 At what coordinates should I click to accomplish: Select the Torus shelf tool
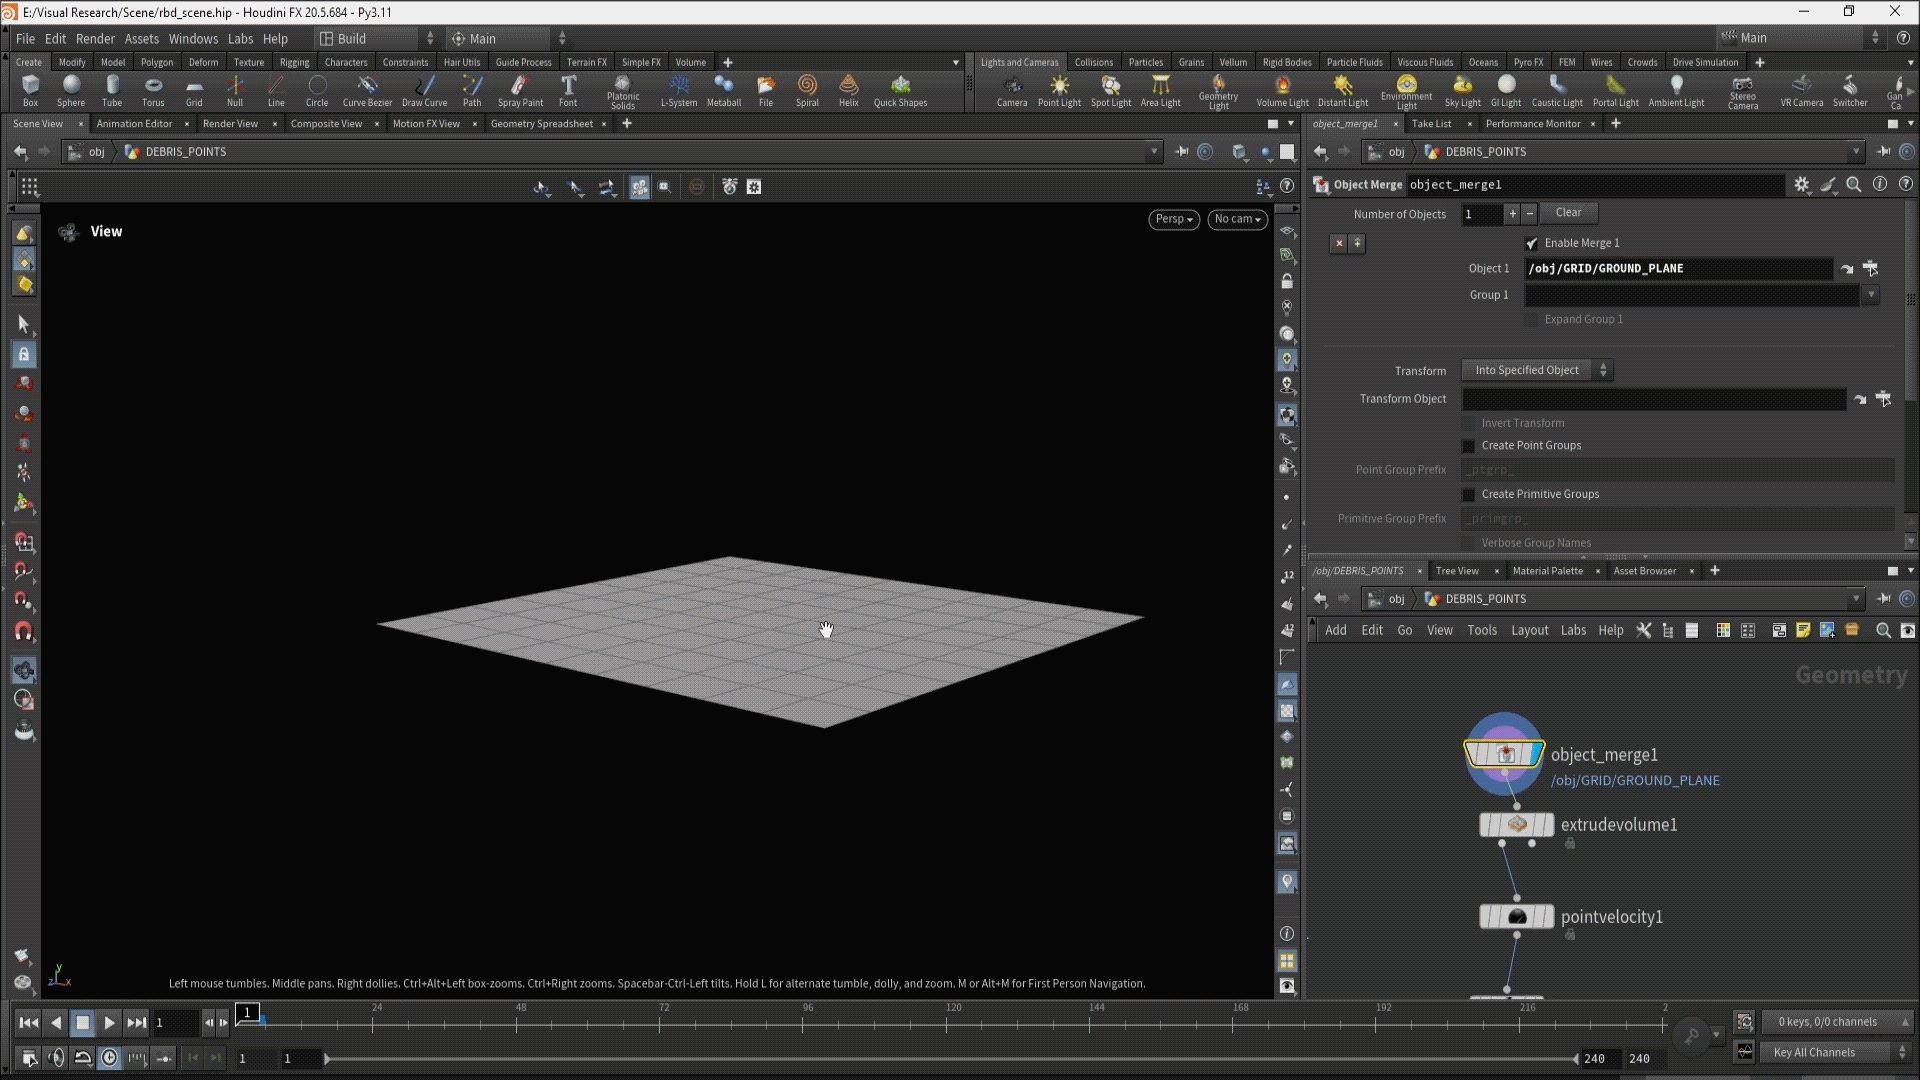click(153, 90)
